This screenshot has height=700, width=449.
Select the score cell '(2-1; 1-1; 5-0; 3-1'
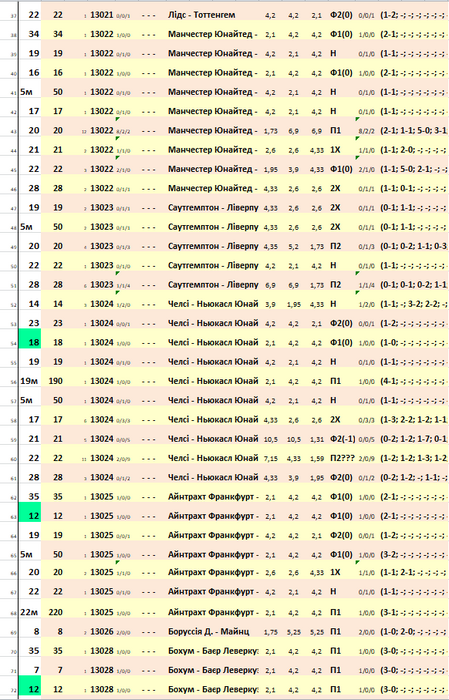point(413,130)
